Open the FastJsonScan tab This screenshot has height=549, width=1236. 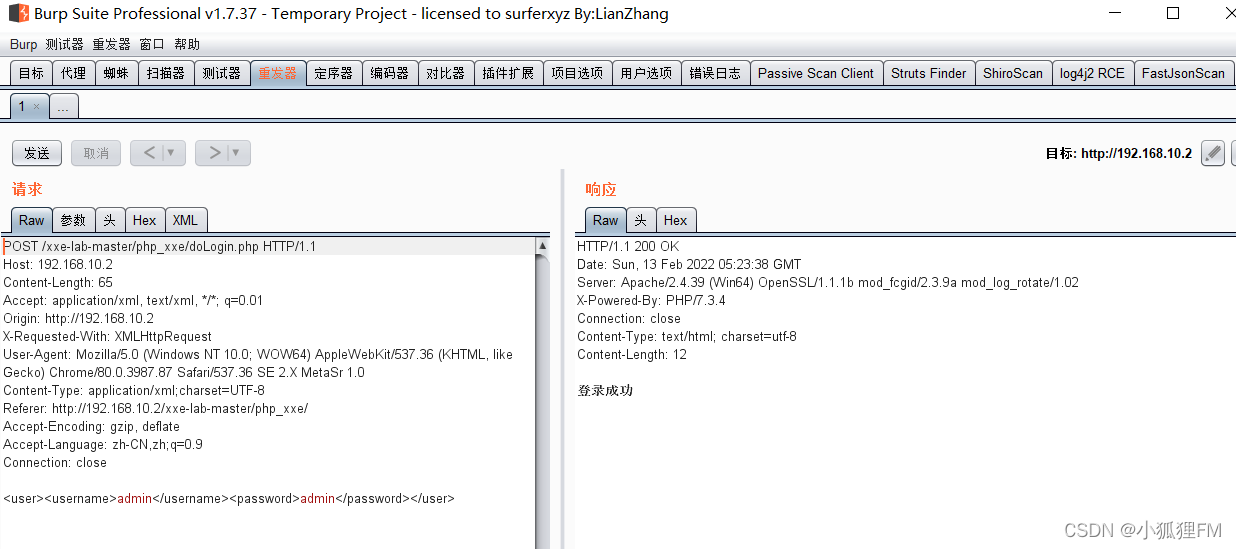pos(1184,73)
